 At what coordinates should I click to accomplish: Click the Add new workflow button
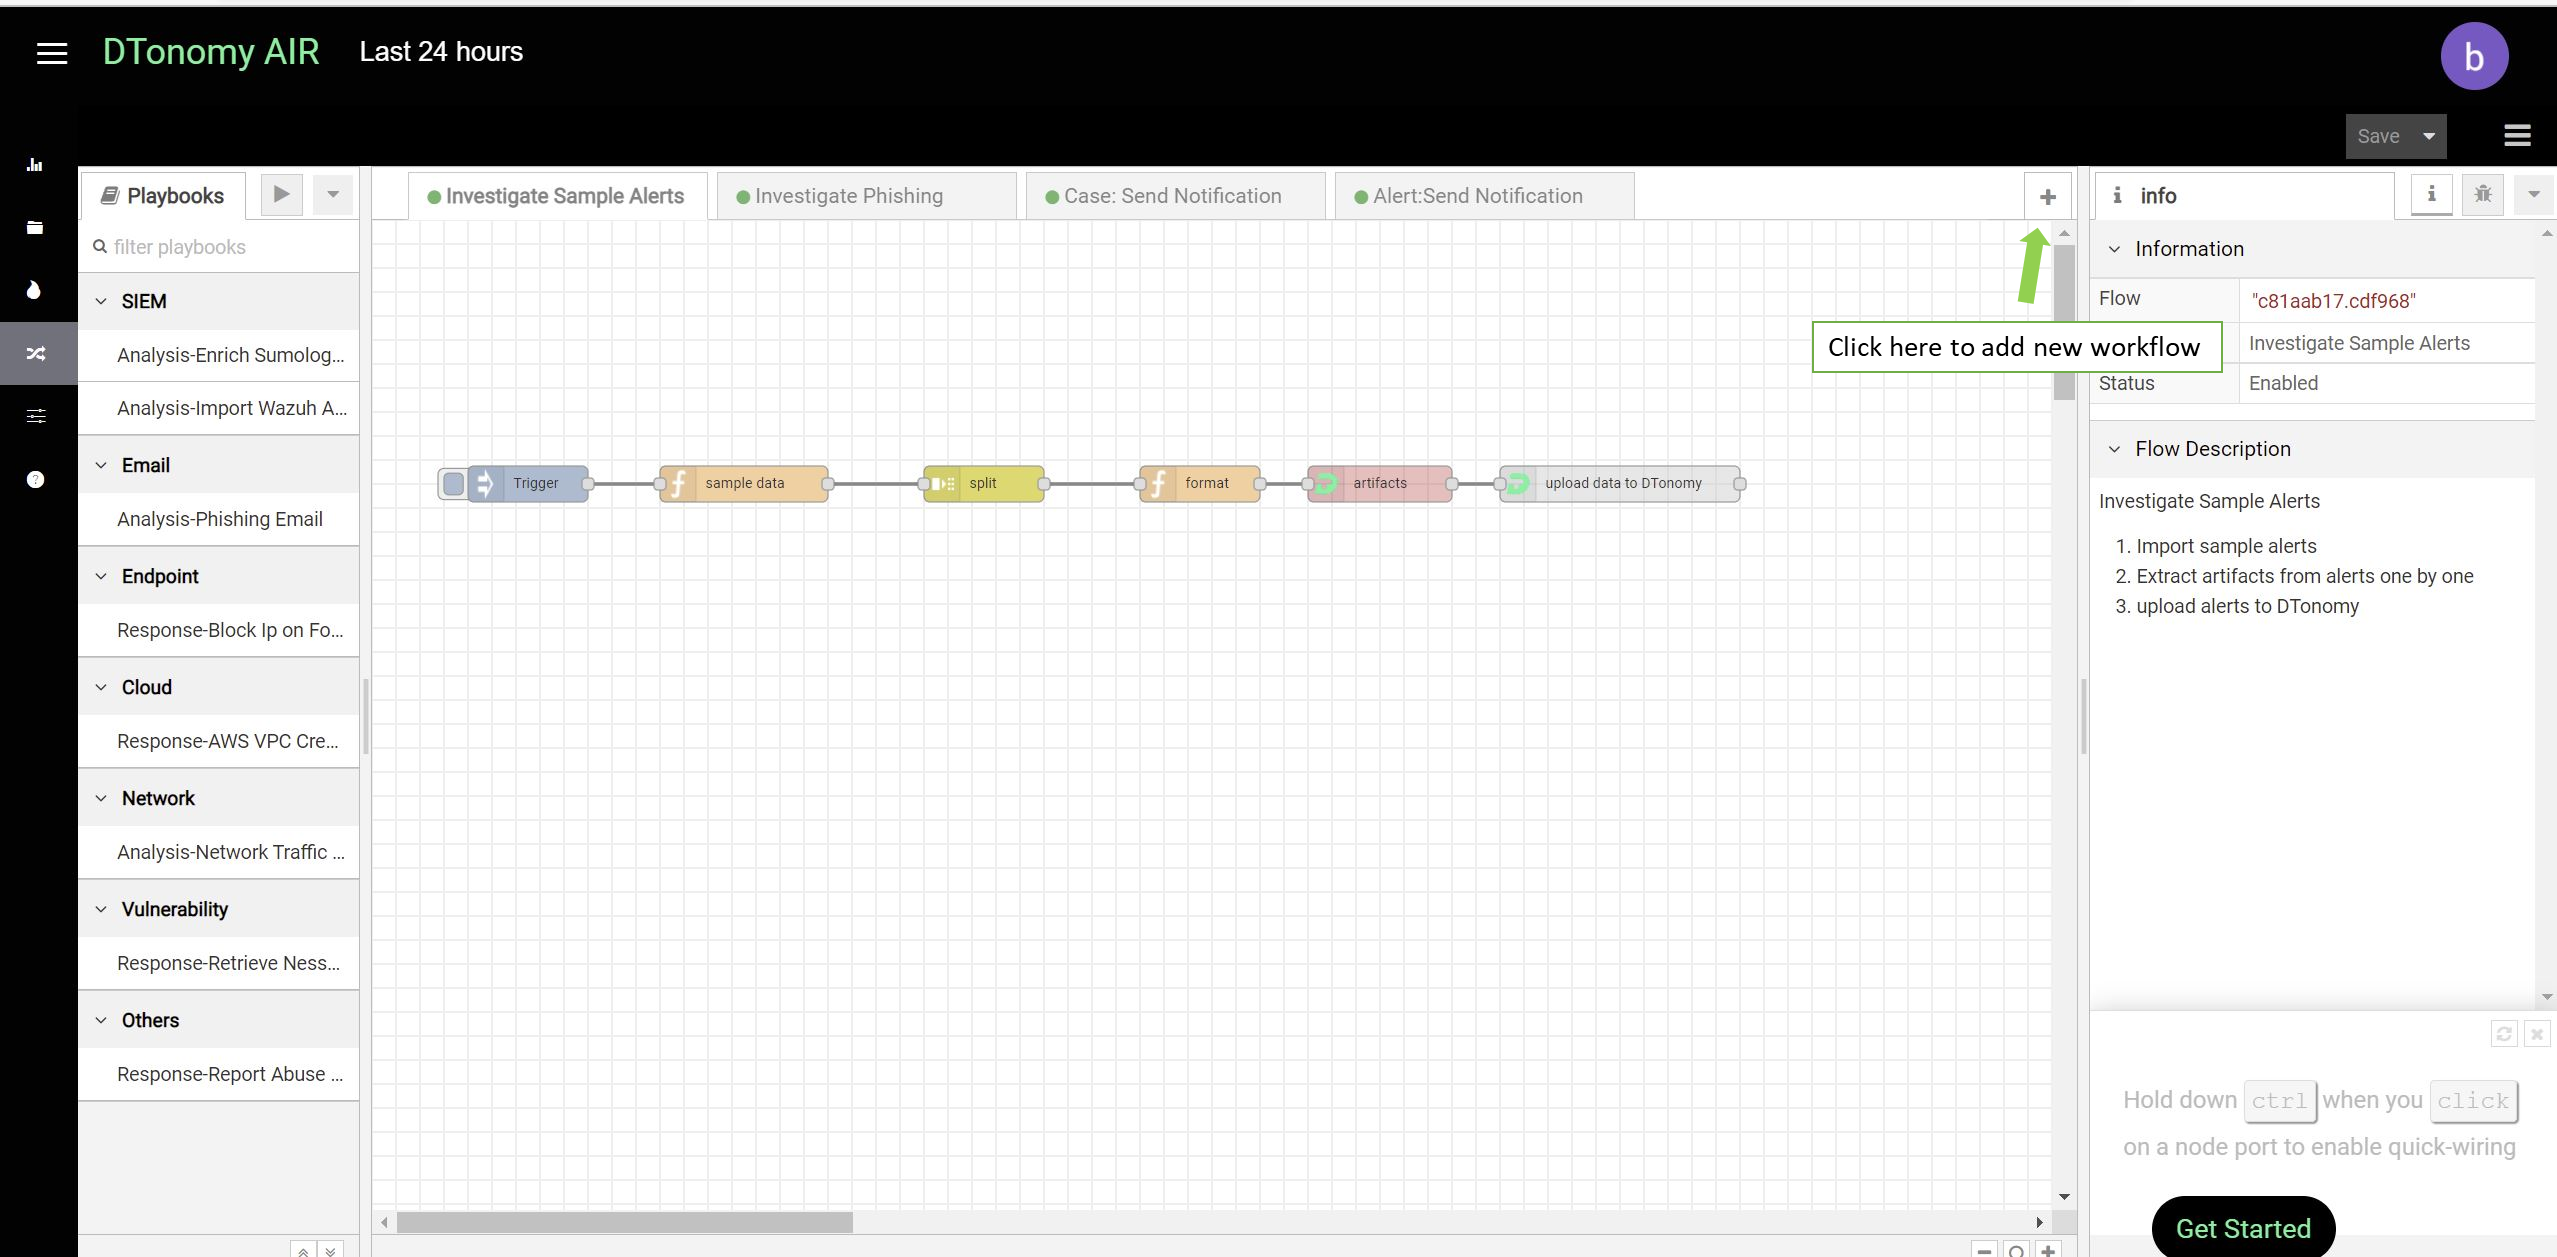point(2048,196)
